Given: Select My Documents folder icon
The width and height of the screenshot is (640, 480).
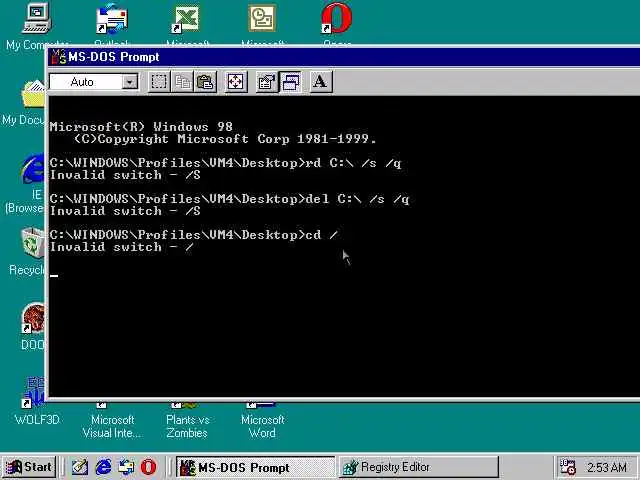Looking at the screenshot, I should pos(24,102).
